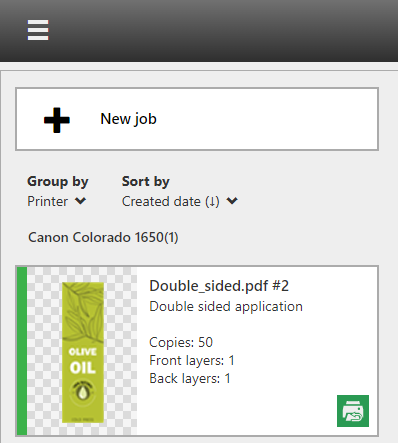Click the Sort by label

pos(146,182)
